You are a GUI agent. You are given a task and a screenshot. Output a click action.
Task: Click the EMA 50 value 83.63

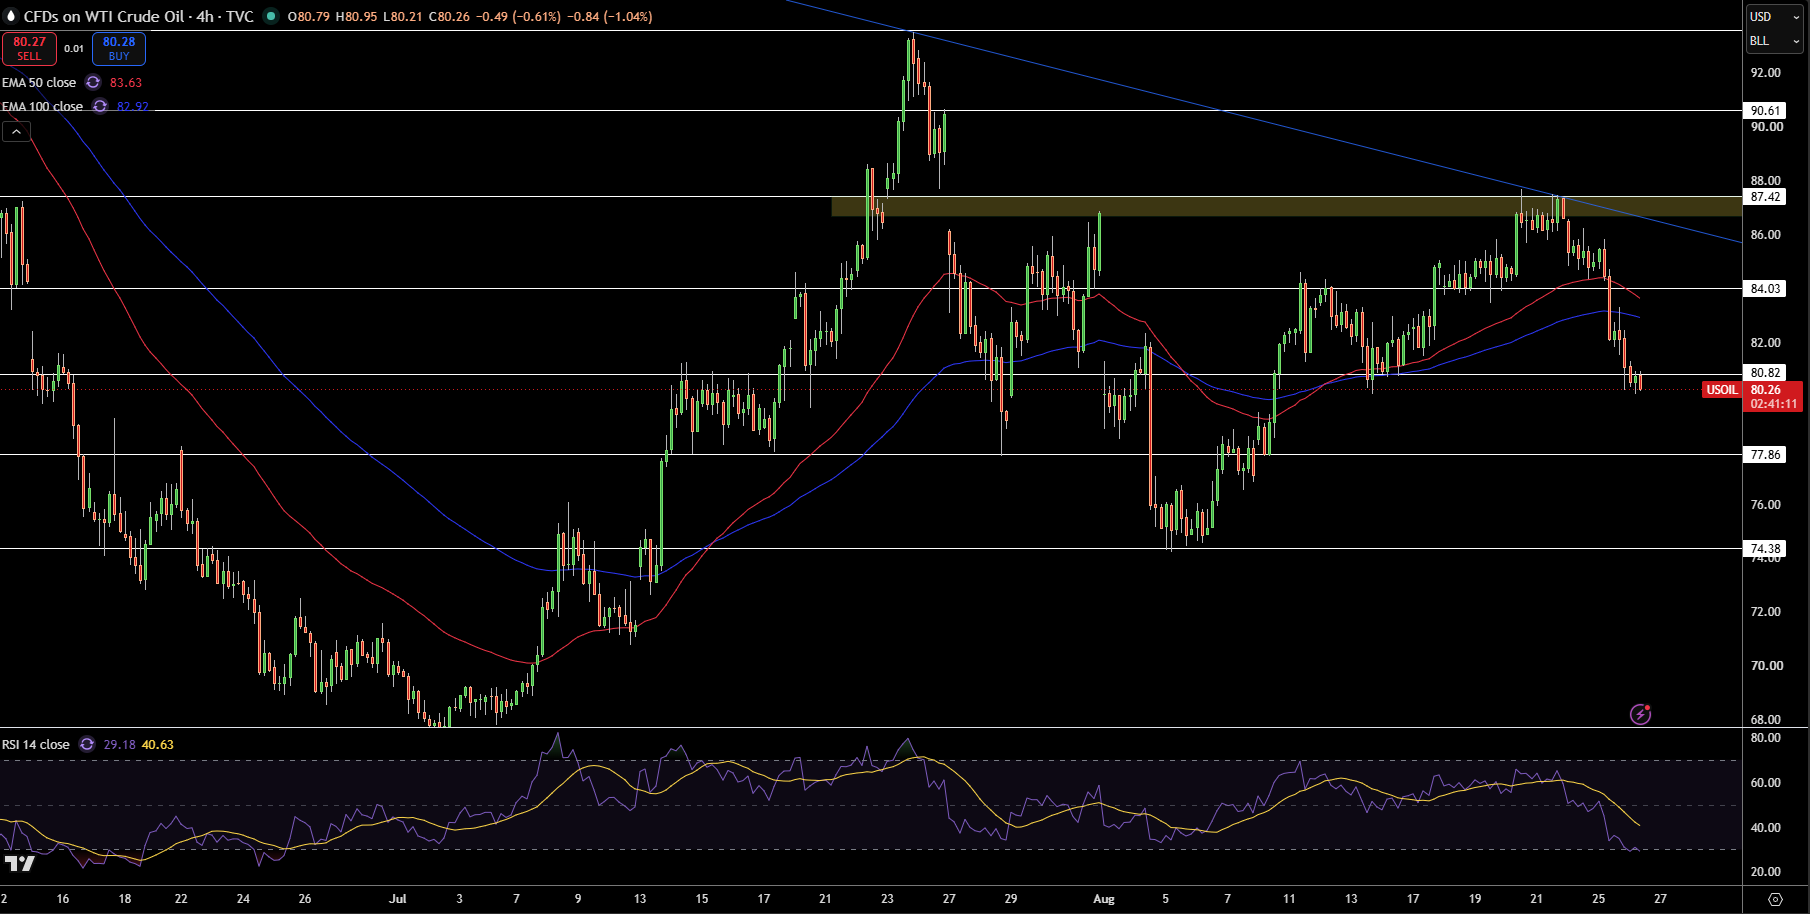click(126, 83)
